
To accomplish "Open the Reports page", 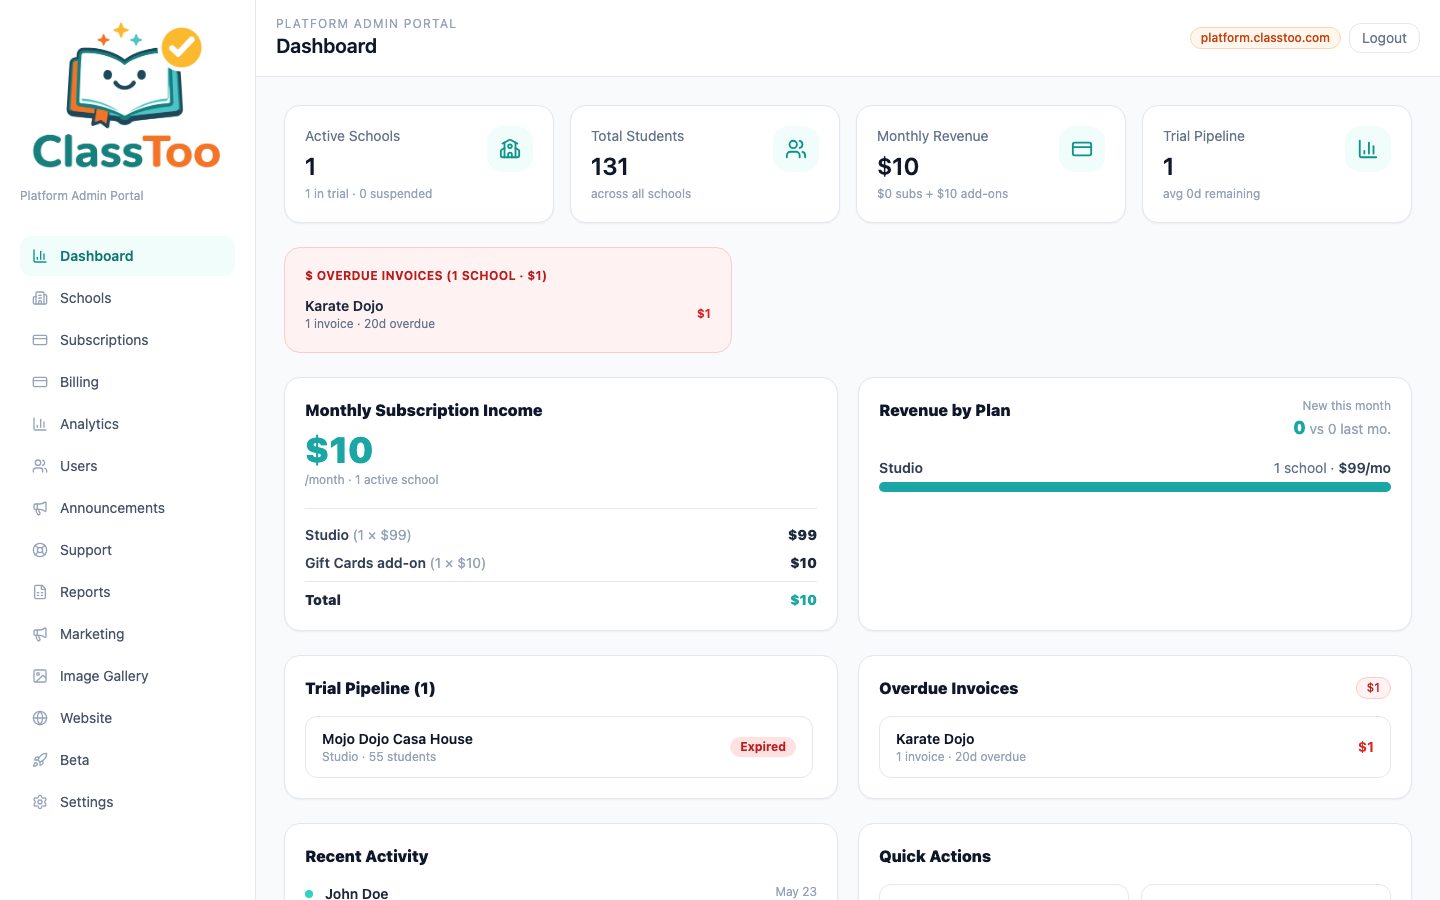I will [127, 592].
